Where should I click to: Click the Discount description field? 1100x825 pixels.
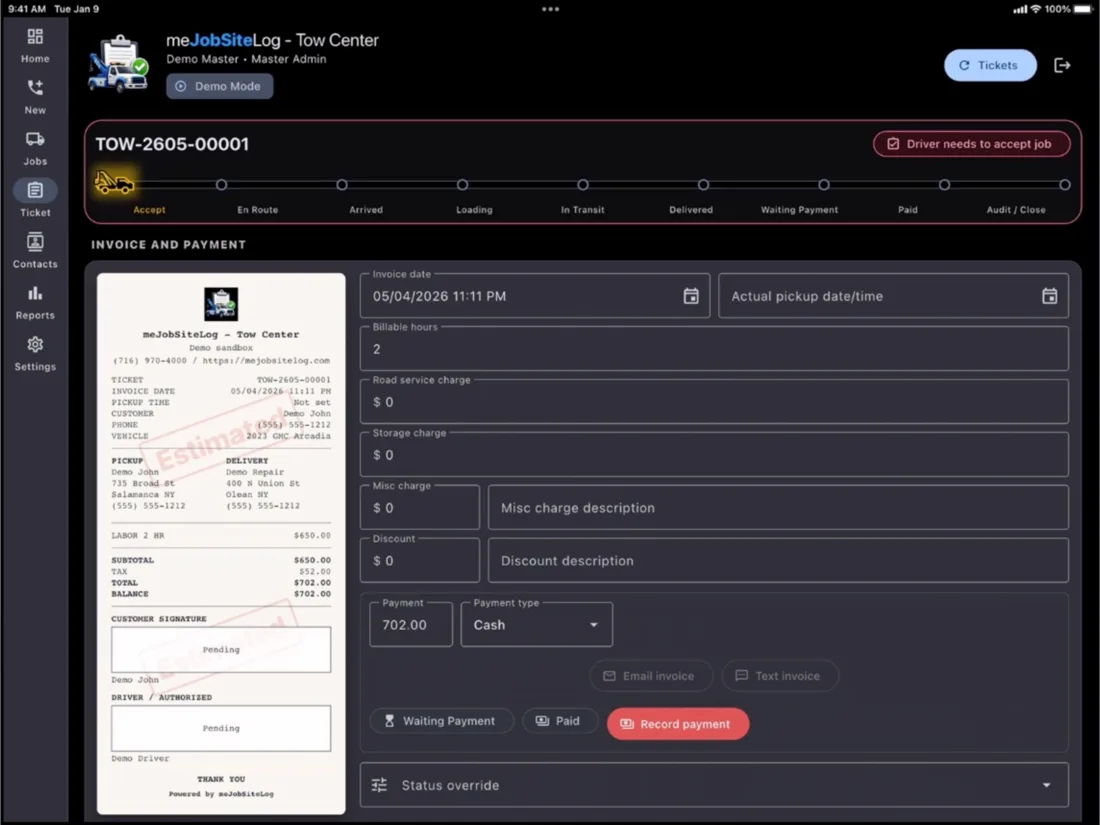click(x=778, y=561)
